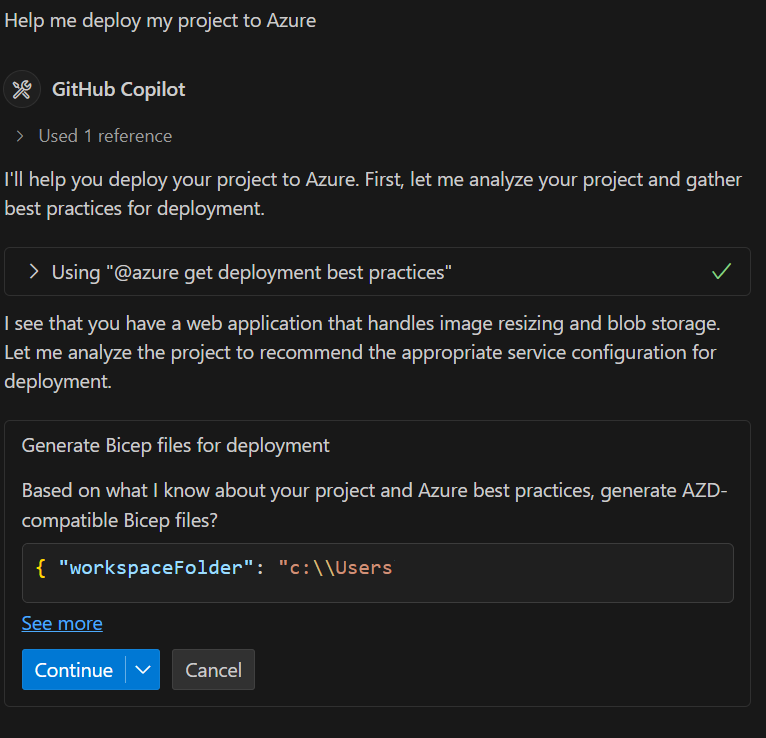Click the "Generate Bicep files for deployment" heading
The width and height of the screenshot is (766, 738).
(x=176, y=445)
